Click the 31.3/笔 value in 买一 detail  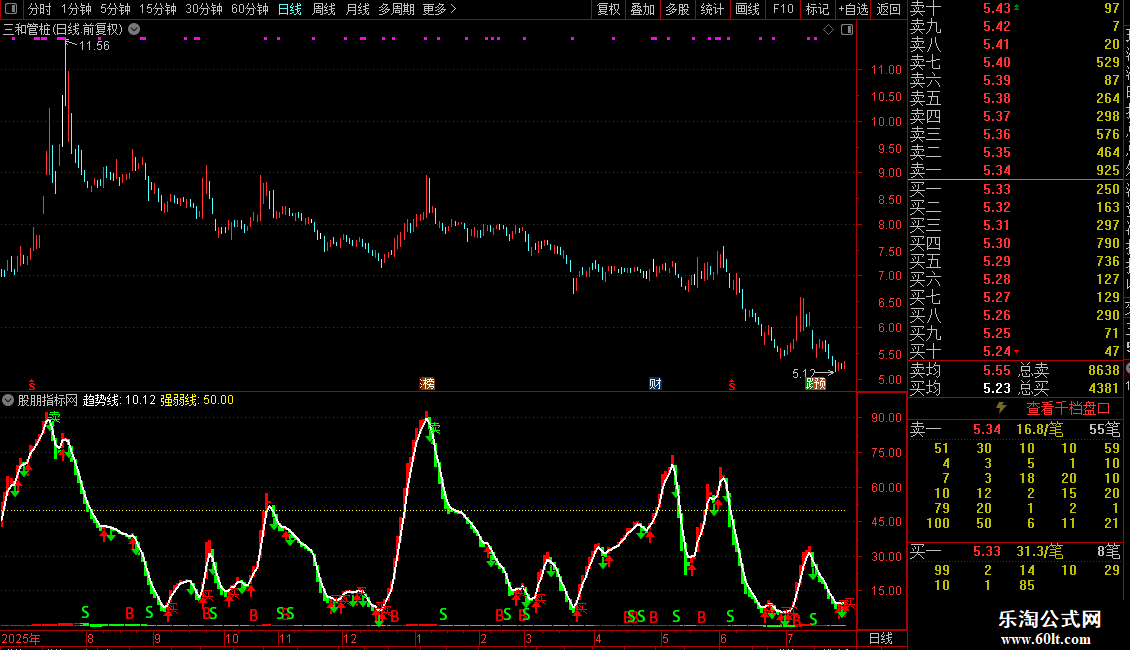click(x=1039, y=551)
